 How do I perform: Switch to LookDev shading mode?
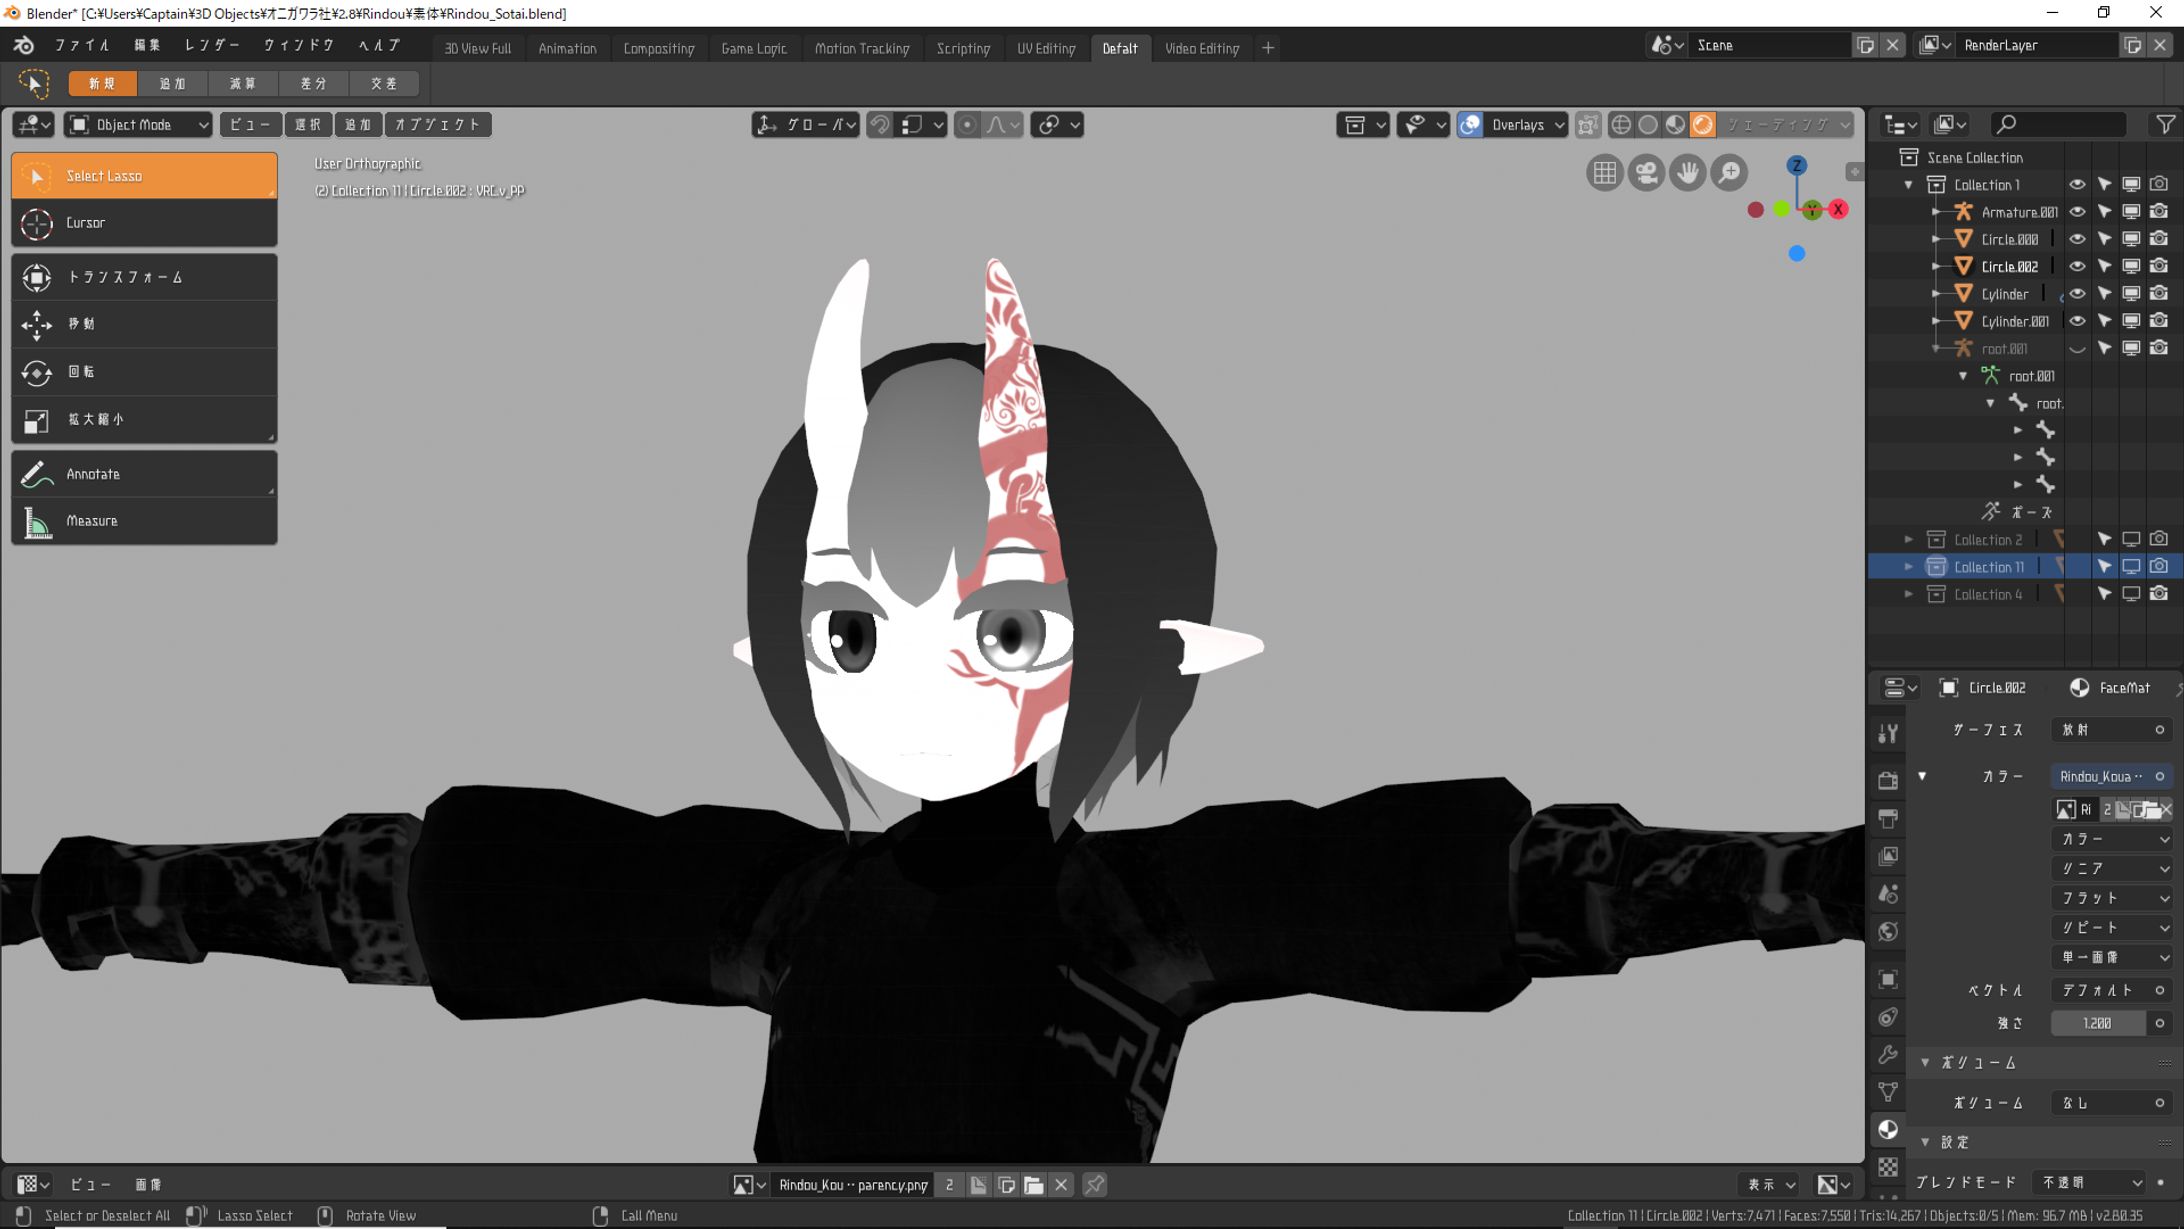[1675, 125]
